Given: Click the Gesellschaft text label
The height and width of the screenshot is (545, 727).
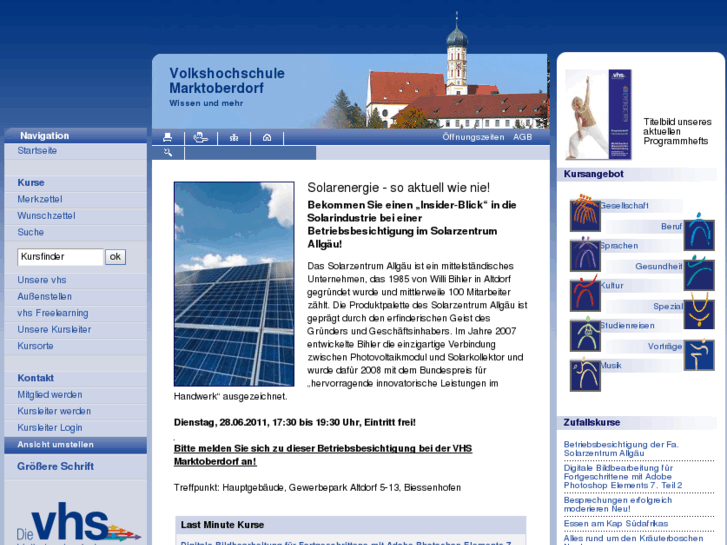Looking at the screenshot, I should click(624, 205).
